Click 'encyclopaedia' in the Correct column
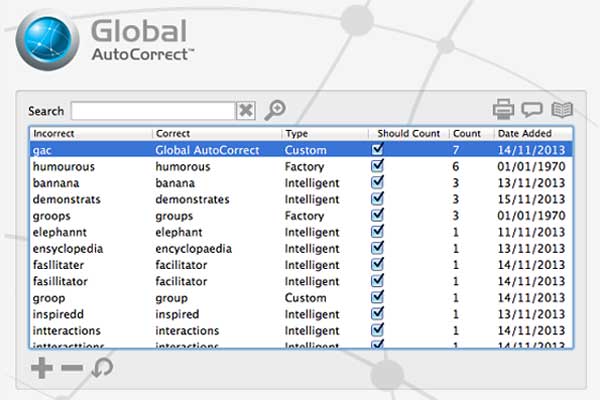This screenshot has width=600, height=400. coord(193,249)
